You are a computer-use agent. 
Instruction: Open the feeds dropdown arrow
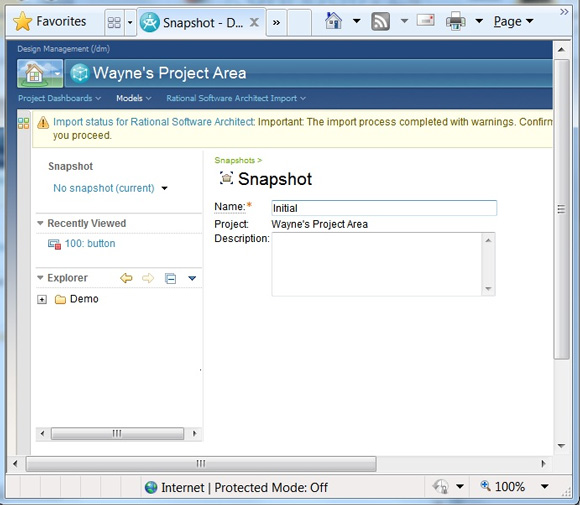click(404, 21)
